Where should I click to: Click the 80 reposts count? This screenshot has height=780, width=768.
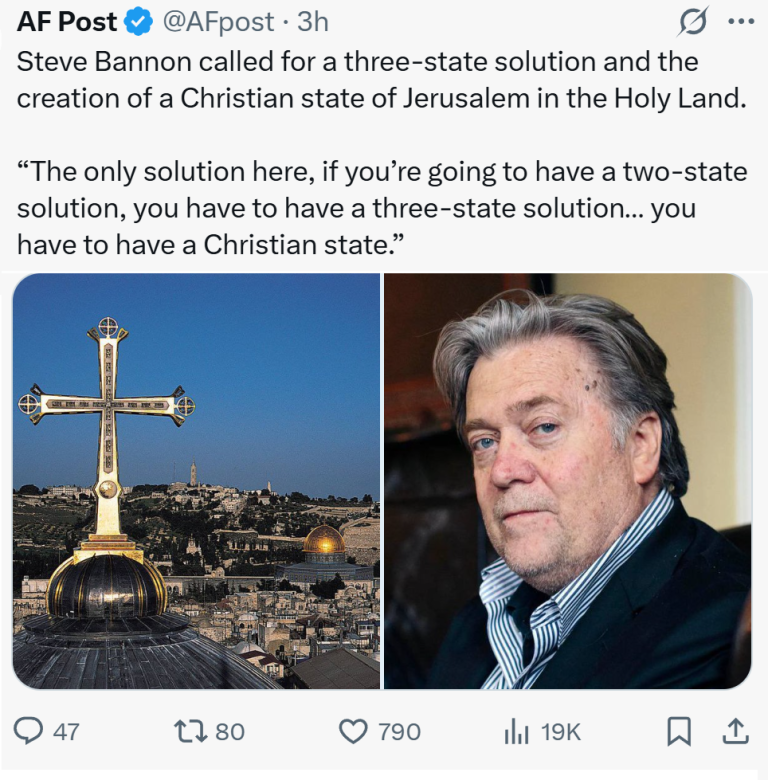pyautogui.click(x=230, y=732)
